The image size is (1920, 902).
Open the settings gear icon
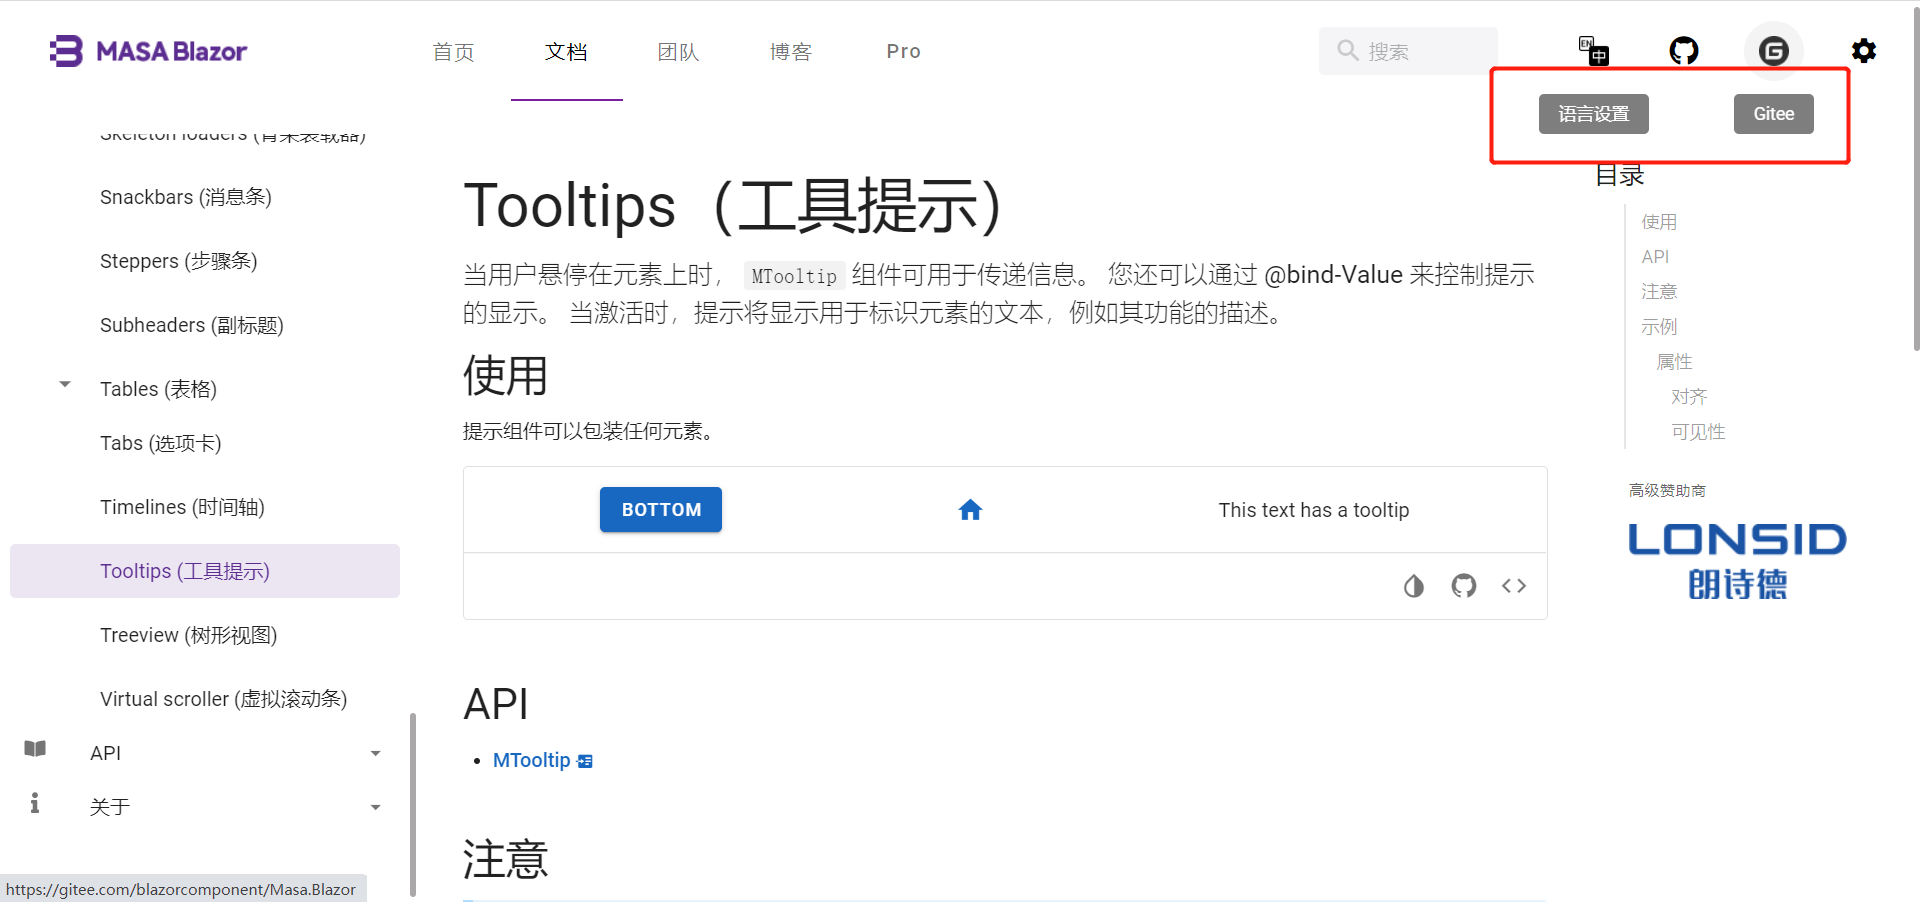[x=1864, y=51]
